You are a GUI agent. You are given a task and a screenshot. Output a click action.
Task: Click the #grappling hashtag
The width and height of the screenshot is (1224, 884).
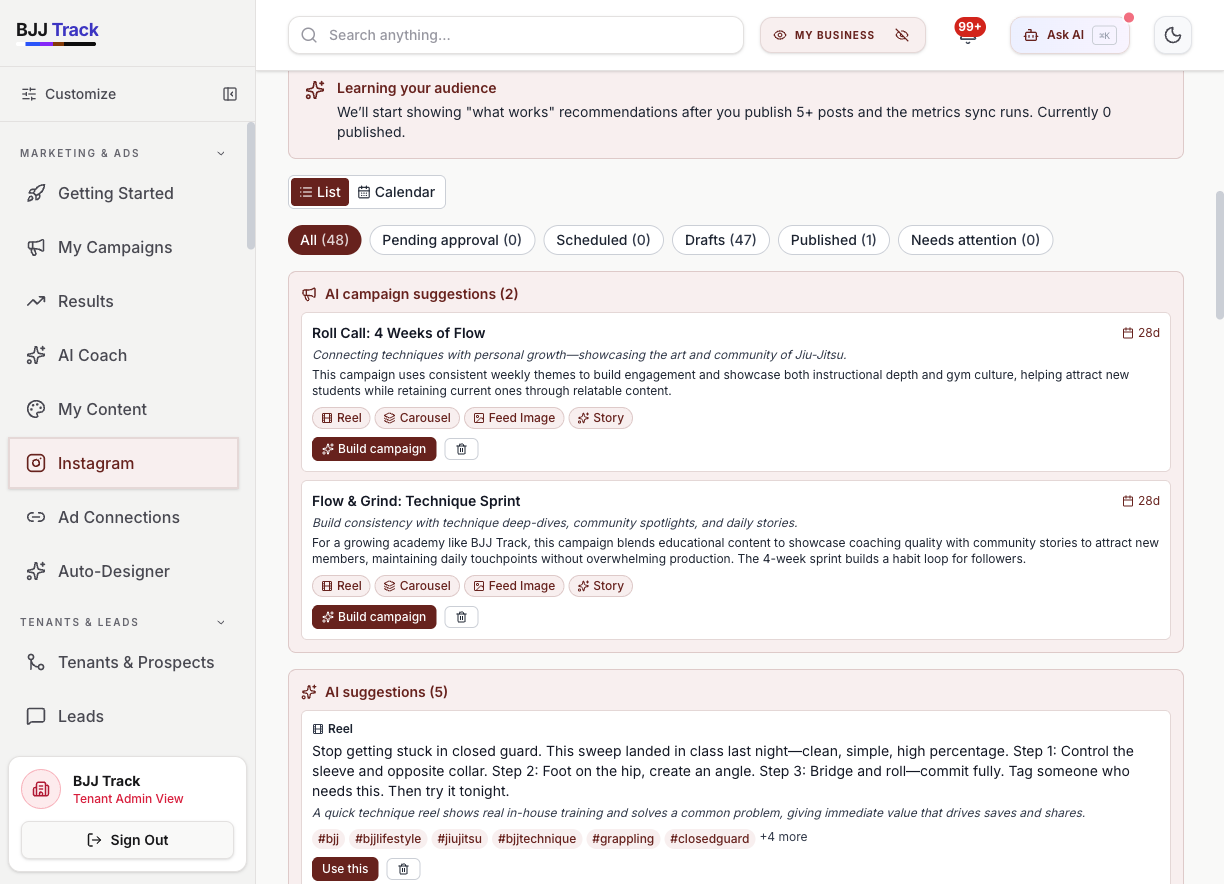(623, 839)
